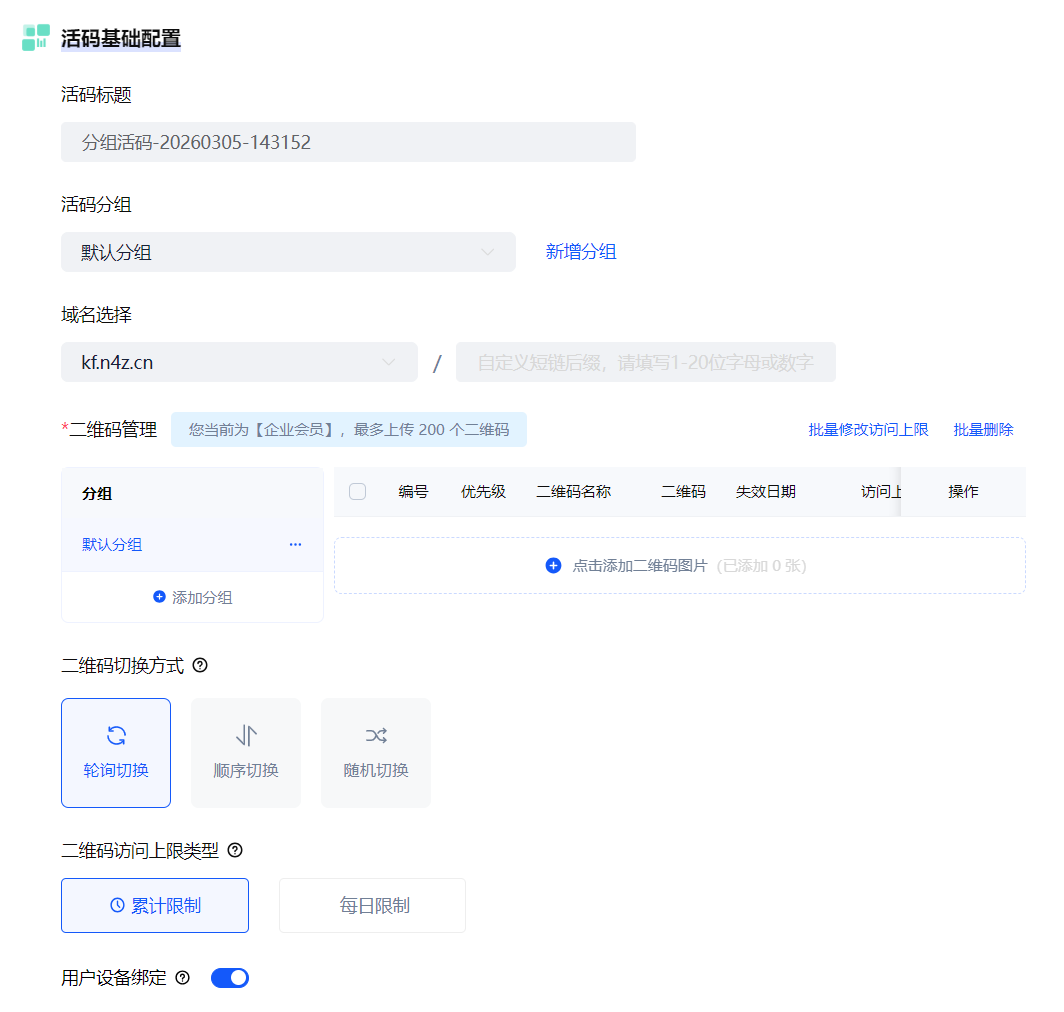Viewport: 1064px width, 1012px height.
Task: Click the 活码基础配置 header icon
Action: point(36,38)
